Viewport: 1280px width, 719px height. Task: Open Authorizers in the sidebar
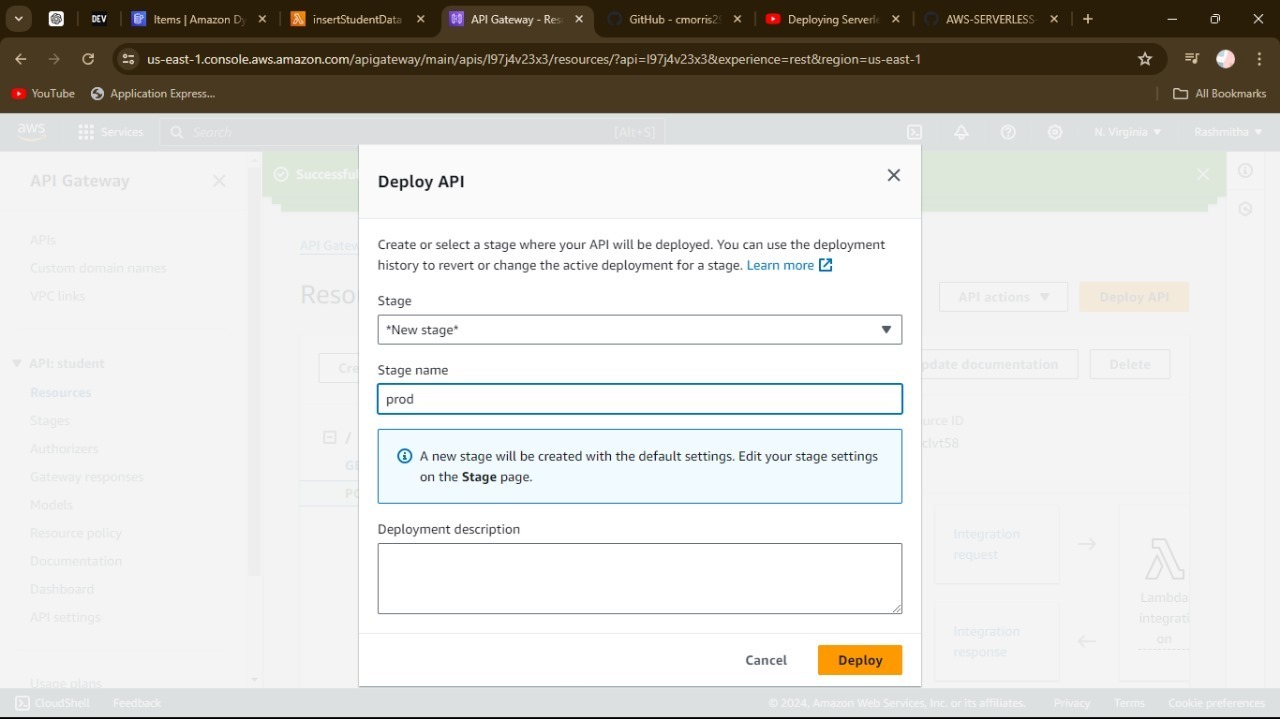[x=64, y=448]
